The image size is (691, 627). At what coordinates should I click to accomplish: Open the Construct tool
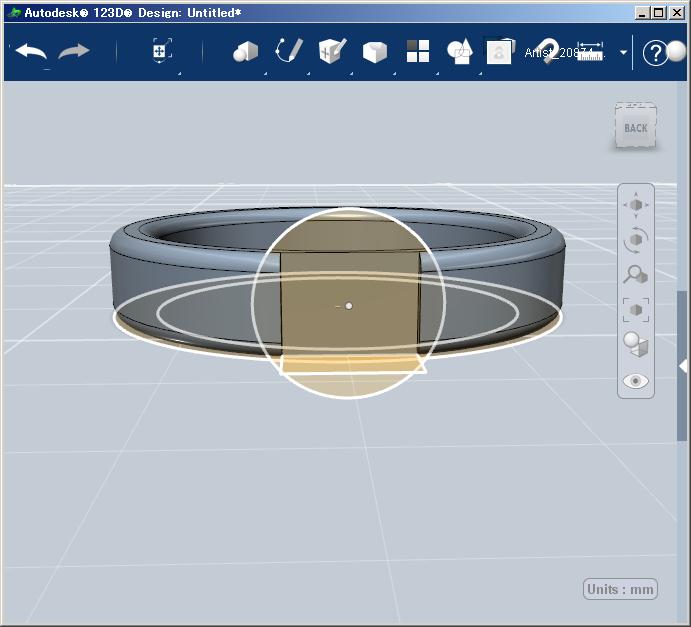pos(332,51)
